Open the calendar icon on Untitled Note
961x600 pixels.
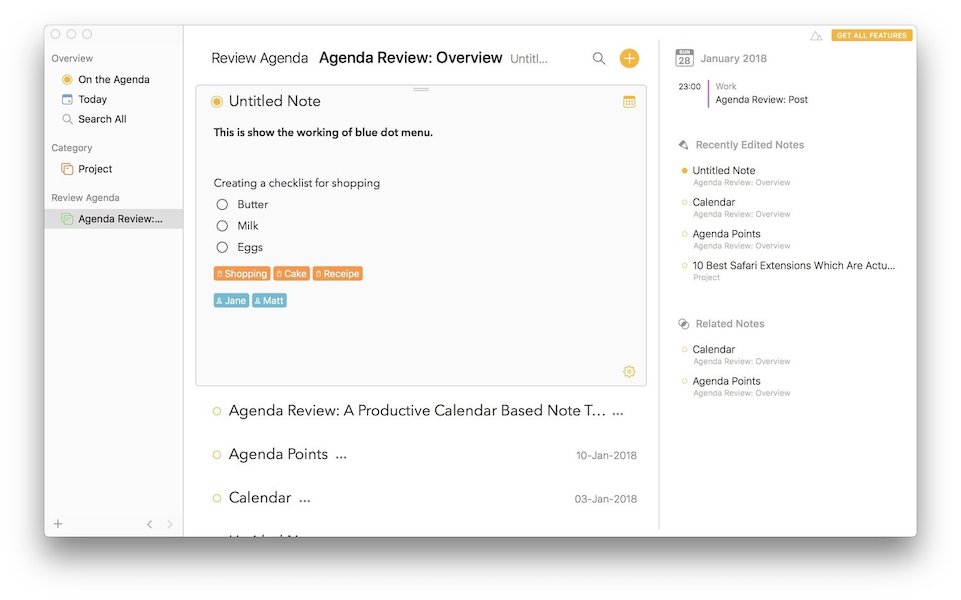click(629, 102)
